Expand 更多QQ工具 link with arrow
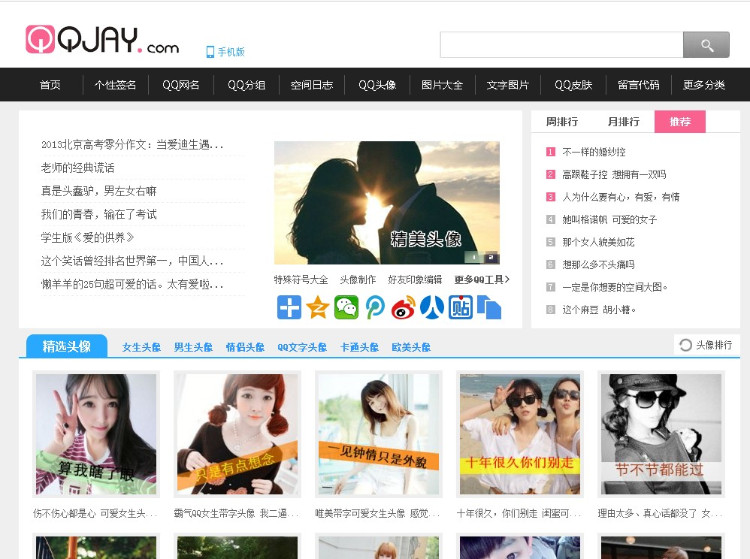750x559 pixels. (x=482, y=280)
